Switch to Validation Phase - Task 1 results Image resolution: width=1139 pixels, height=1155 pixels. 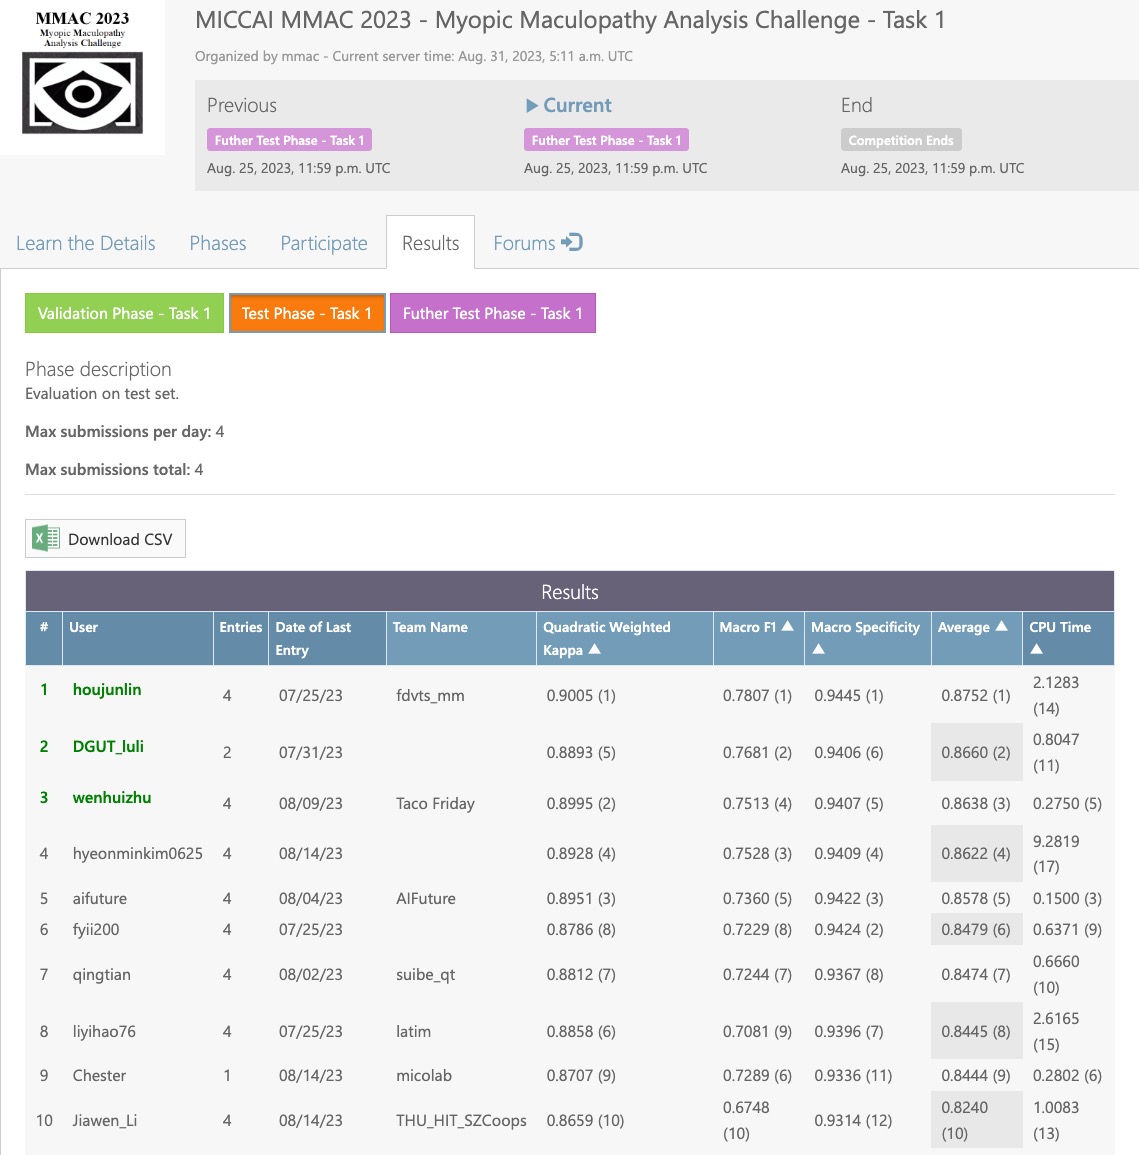(124, 313)
